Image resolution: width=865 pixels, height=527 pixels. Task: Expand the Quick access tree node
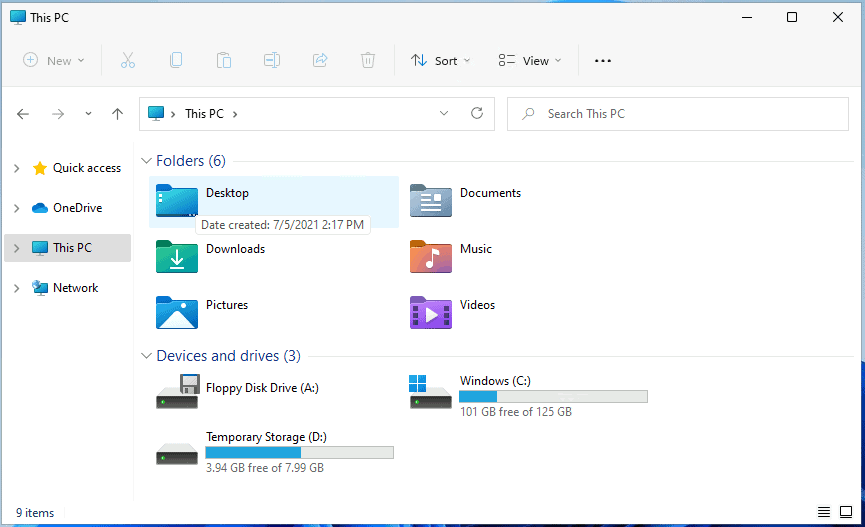click(17, 168)
